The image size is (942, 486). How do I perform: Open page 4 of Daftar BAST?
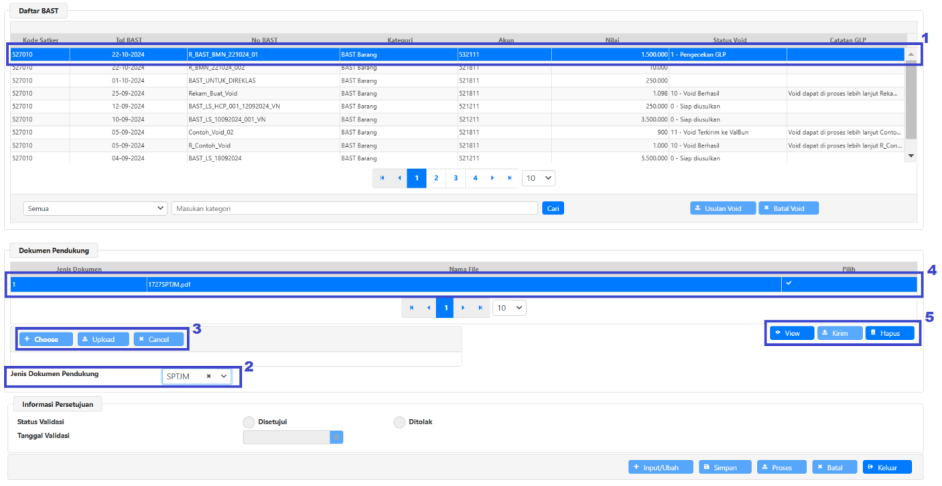[x=475, y=178]
